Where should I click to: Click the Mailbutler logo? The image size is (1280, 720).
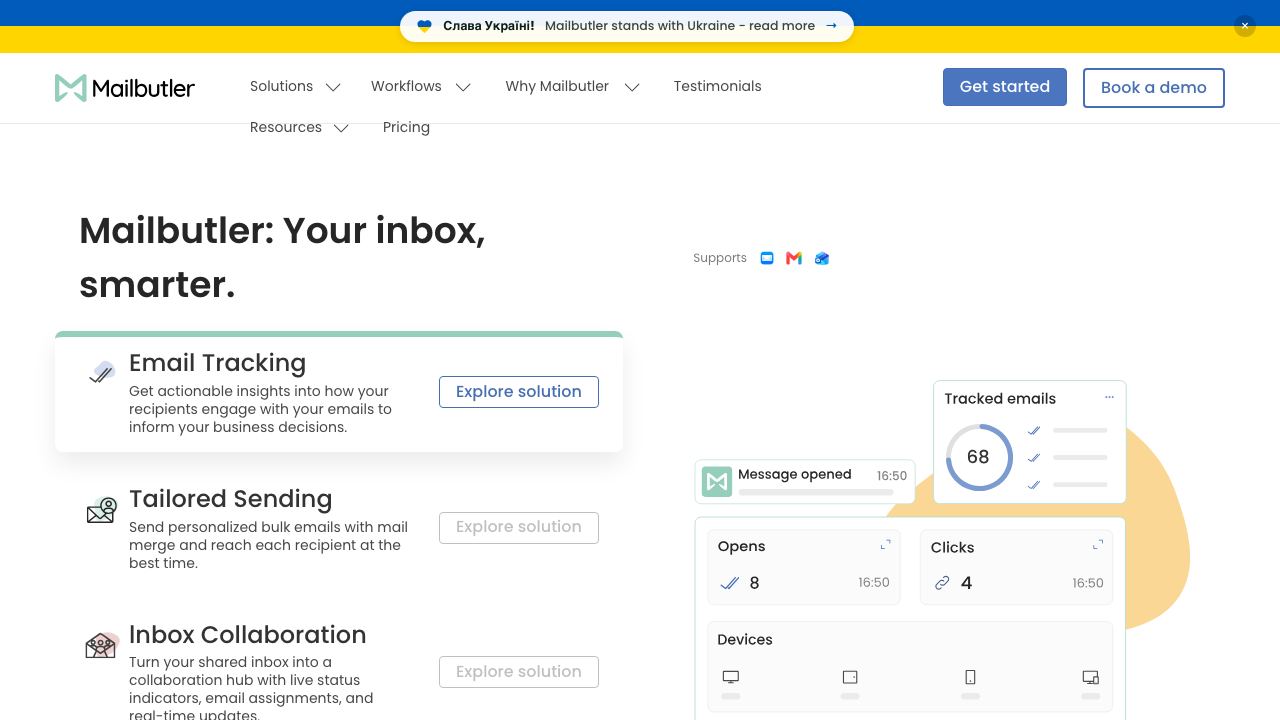point(125,88)
